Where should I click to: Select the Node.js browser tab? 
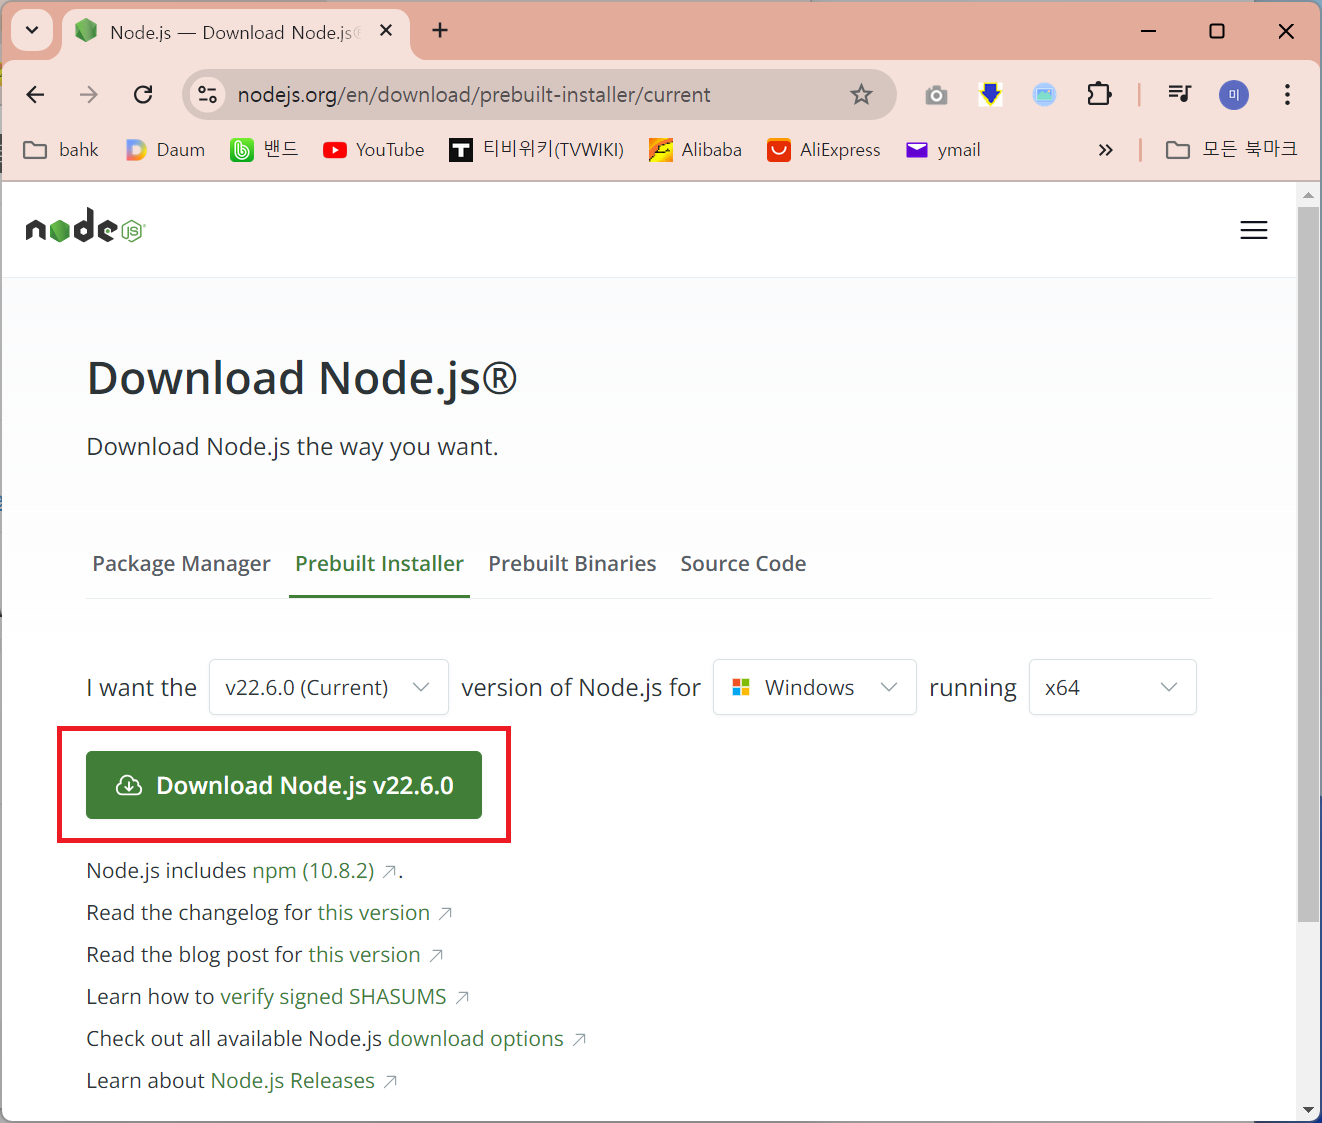click(x=235, y=32)
